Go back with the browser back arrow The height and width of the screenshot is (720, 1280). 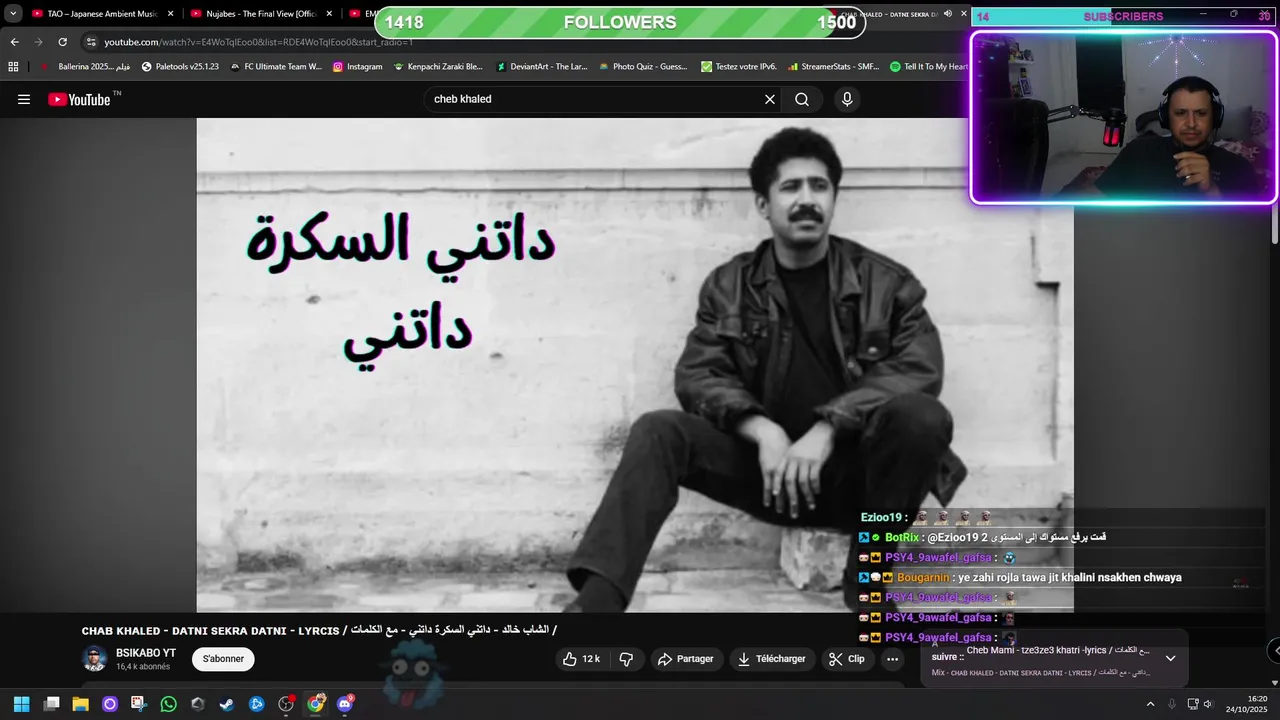[14, 42]
